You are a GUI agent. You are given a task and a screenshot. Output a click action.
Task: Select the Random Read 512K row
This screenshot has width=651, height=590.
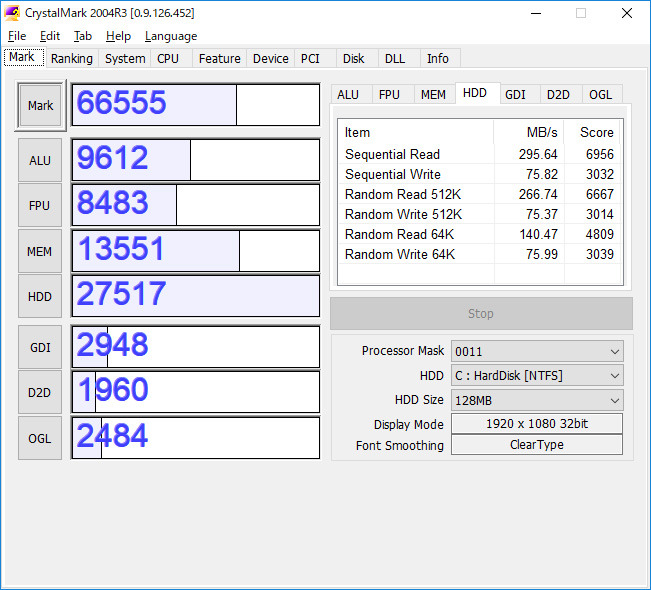[x=480, y=194]
